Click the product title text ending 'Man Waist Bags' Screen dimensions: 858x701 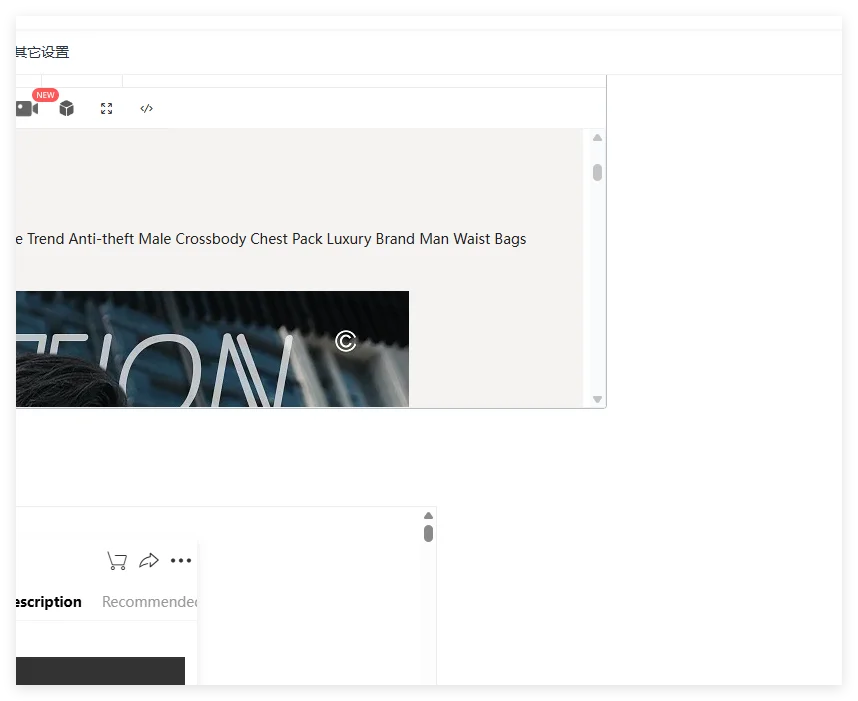[x=271, y=239]
